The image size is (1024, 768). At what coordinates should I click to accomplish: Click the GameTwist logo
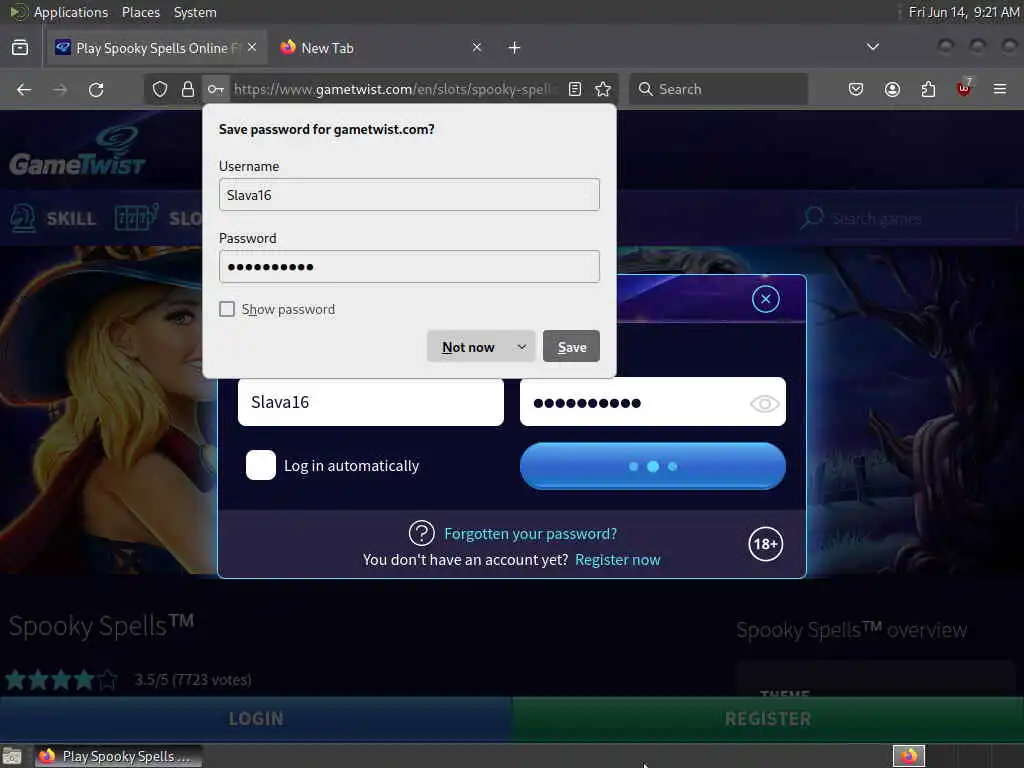pyautogui.click(x=78, y=153)
